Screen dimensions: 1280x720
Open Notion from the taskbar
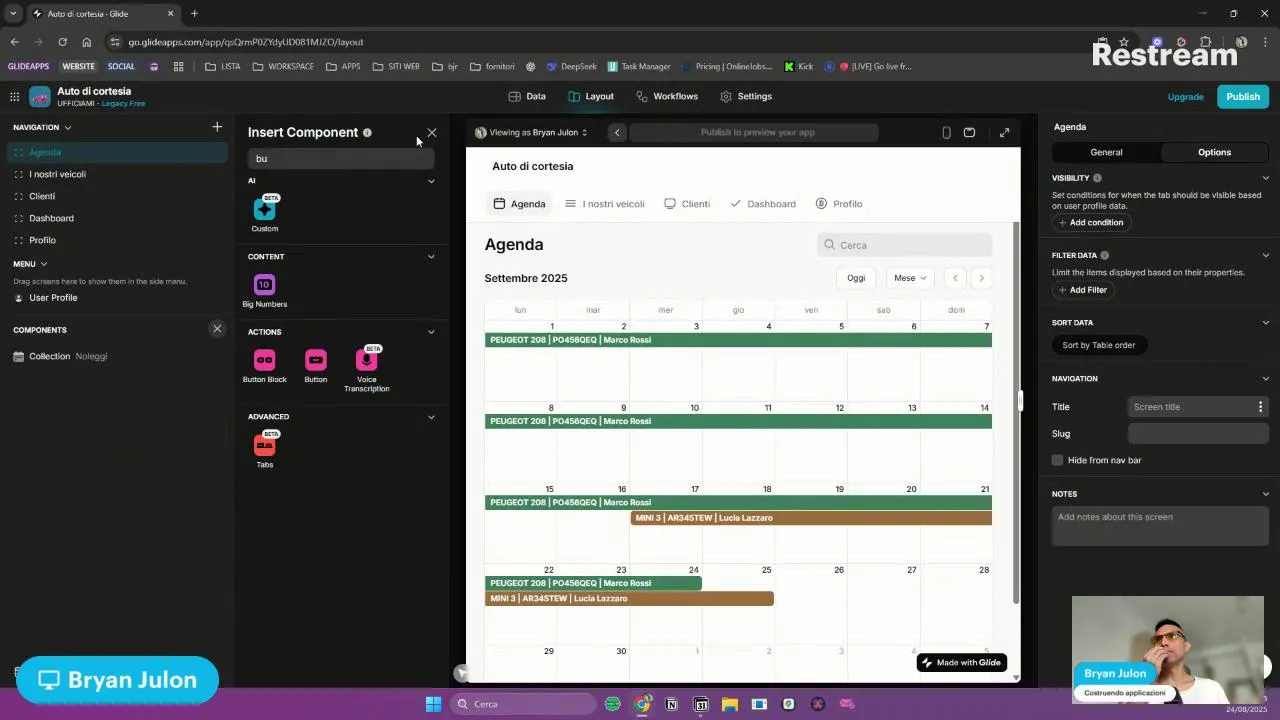click(671, 704)
